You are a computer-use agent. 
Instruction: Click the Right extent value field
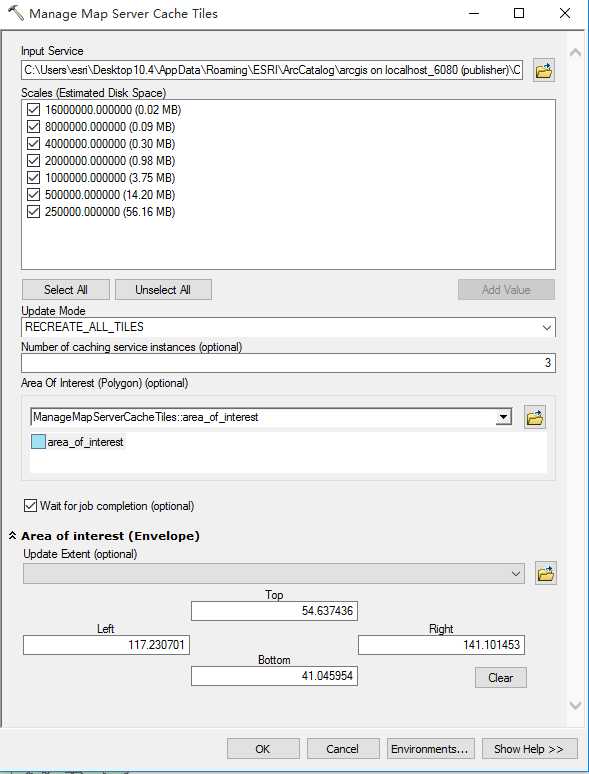(x=441, y=645)
